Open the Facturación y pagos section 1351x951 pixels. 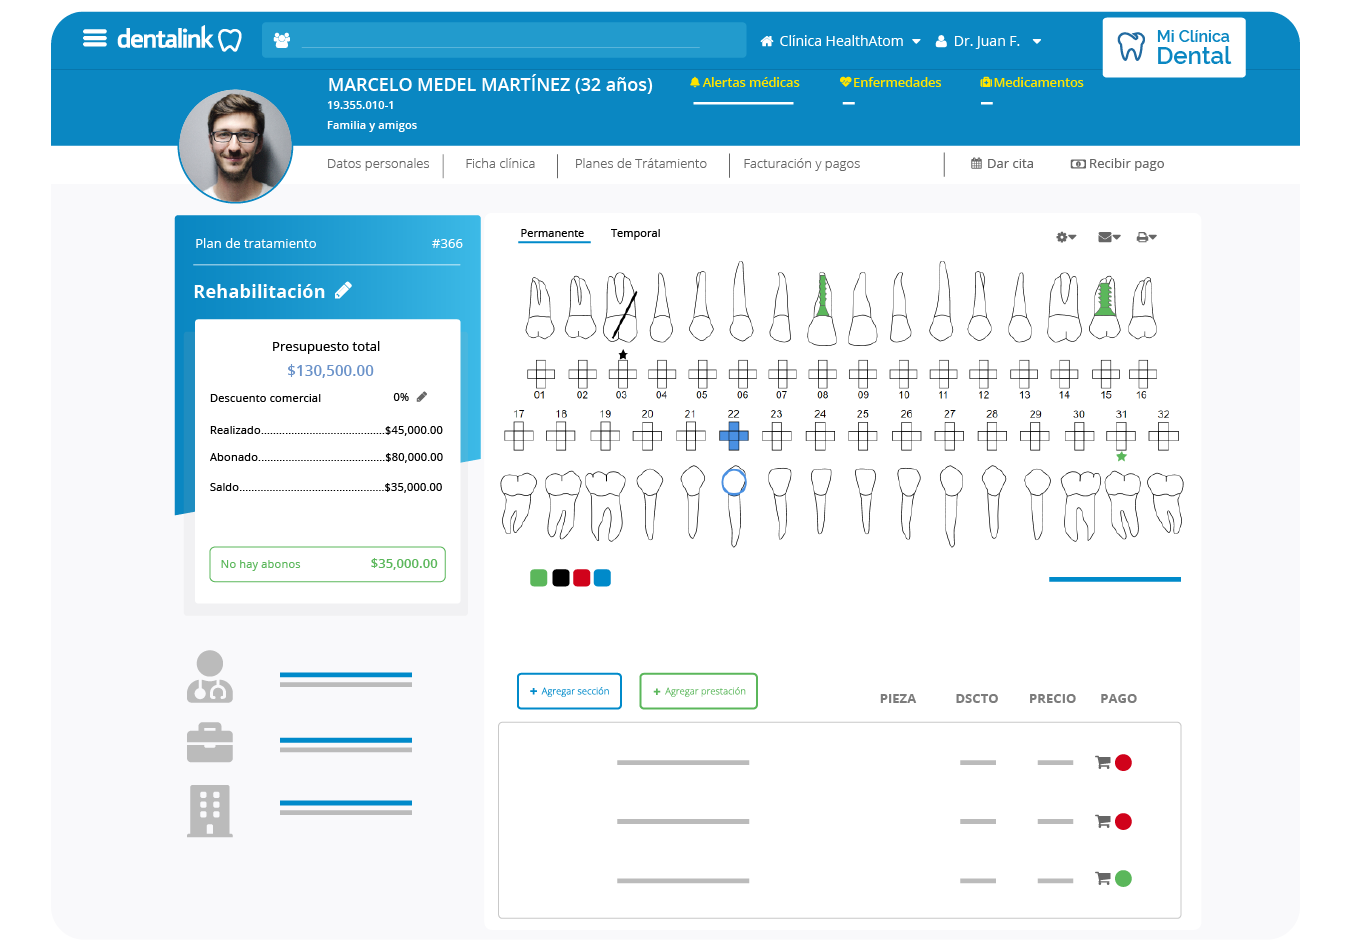[x=801, y=163]
